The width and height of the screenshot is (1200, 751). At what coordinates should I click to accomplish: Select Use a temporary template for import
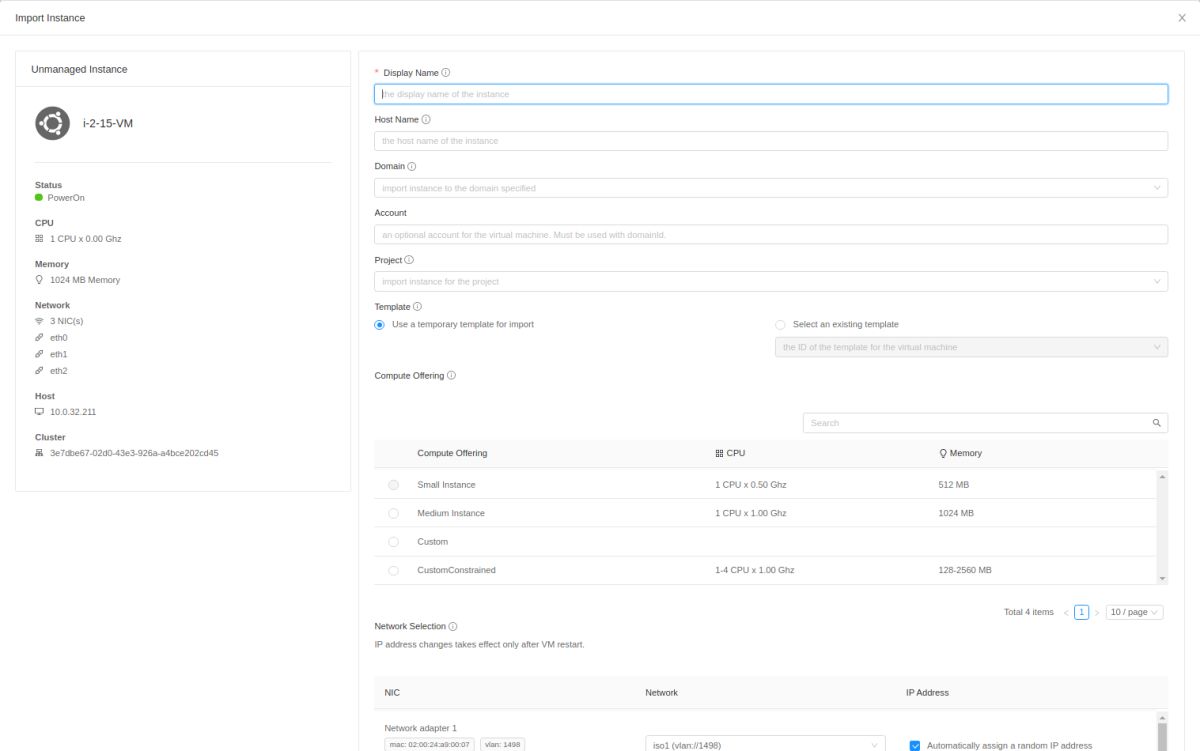point(380,325)
